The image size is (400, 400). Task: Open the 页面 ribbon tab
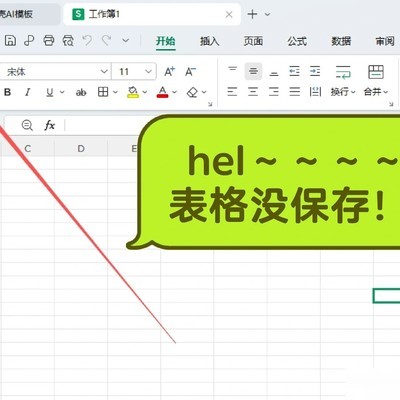253,41
